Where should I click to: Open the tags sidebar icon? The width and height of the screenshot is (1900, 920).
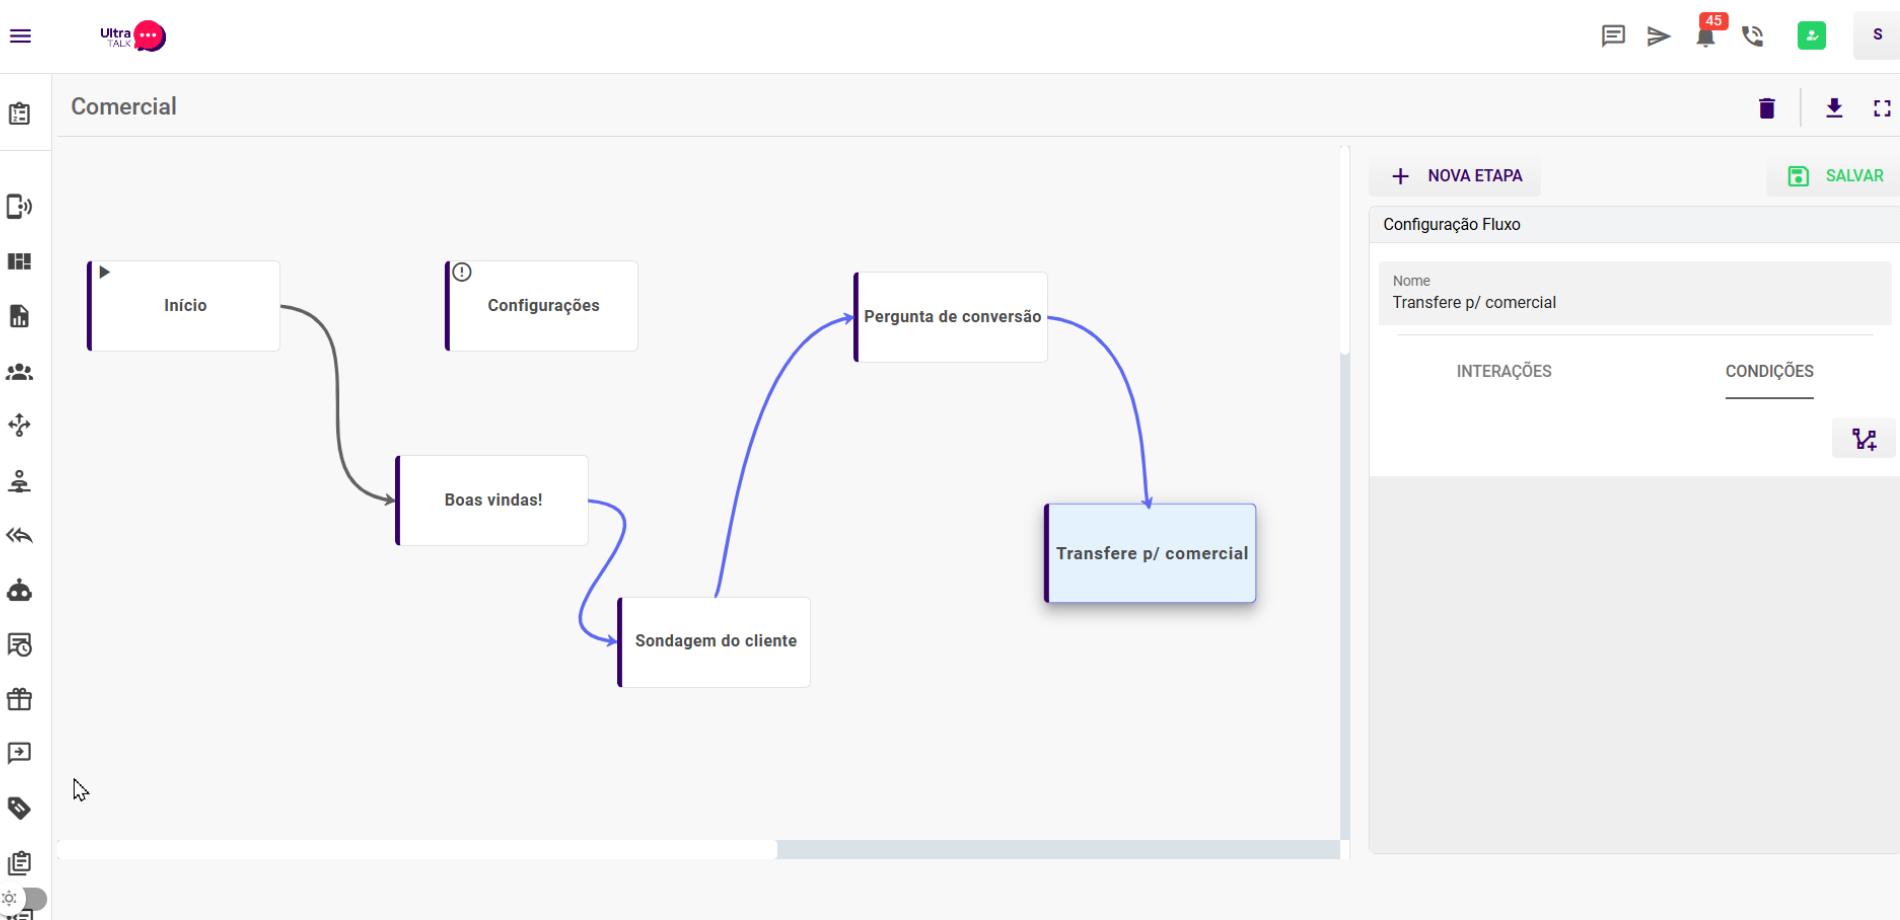20,808
